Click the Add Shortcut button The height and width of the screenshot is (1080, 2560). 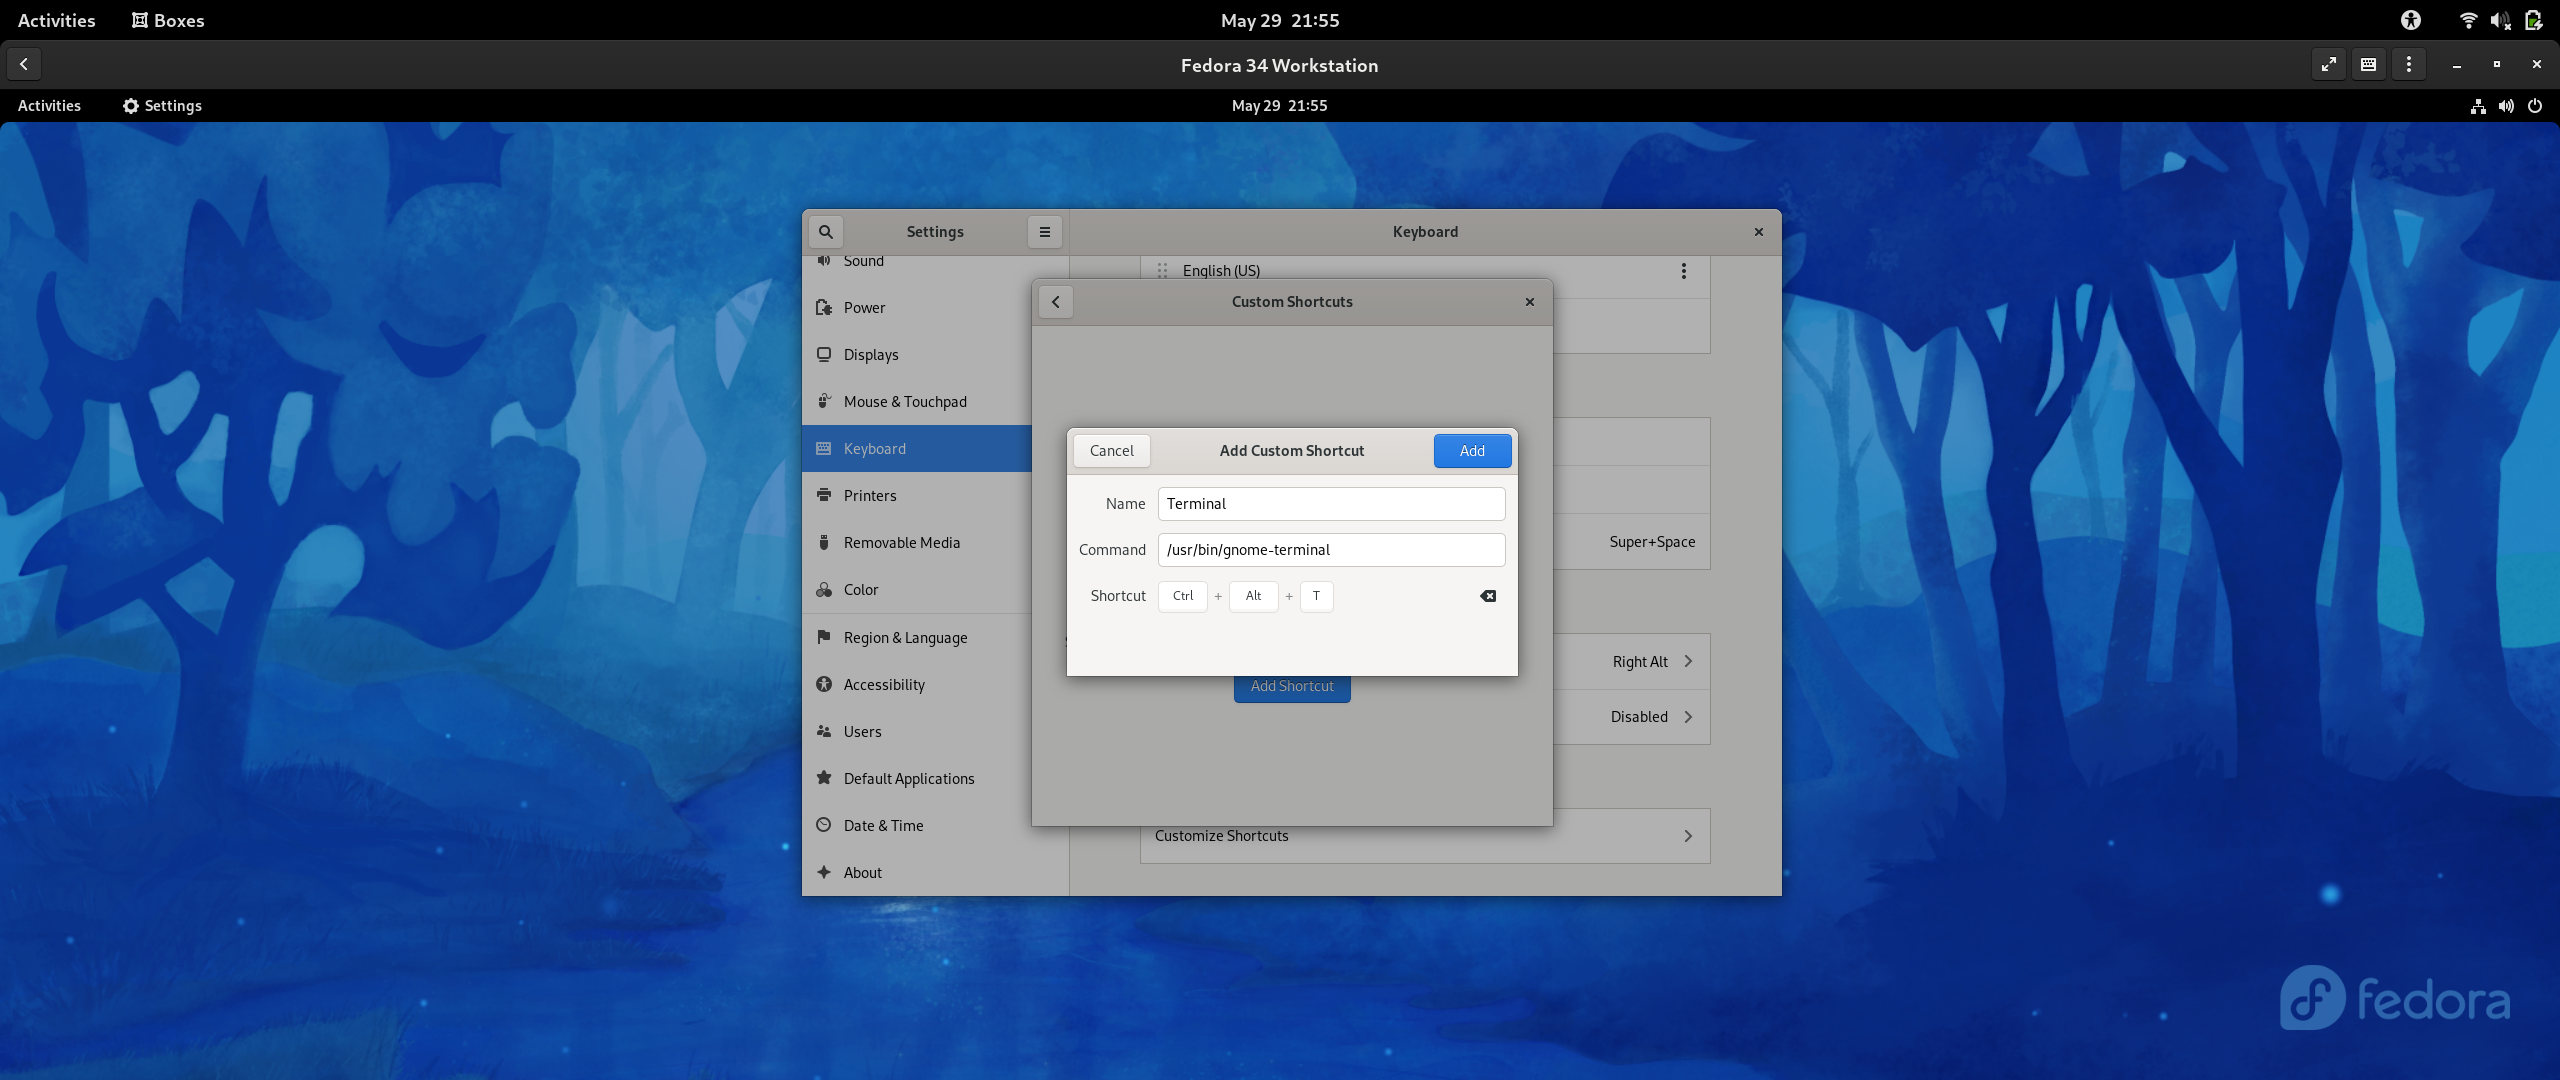(x=1292, y=687)
